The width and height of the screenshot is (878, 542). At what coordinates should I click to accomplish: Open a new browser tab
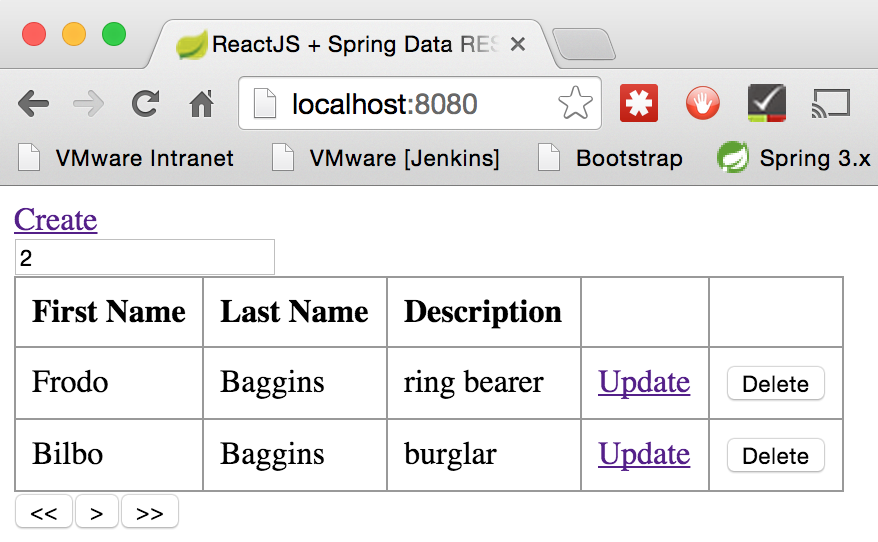pos(583,45)
